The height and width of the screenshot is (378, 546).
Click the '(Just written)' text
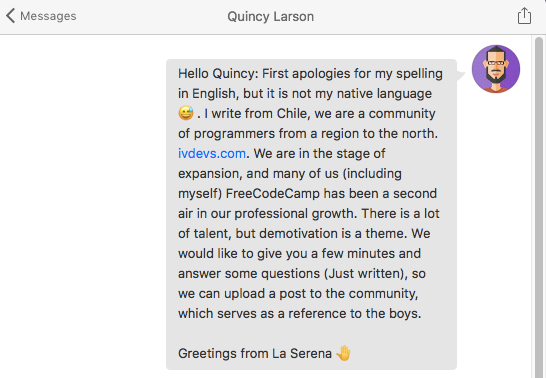[366, 274]
